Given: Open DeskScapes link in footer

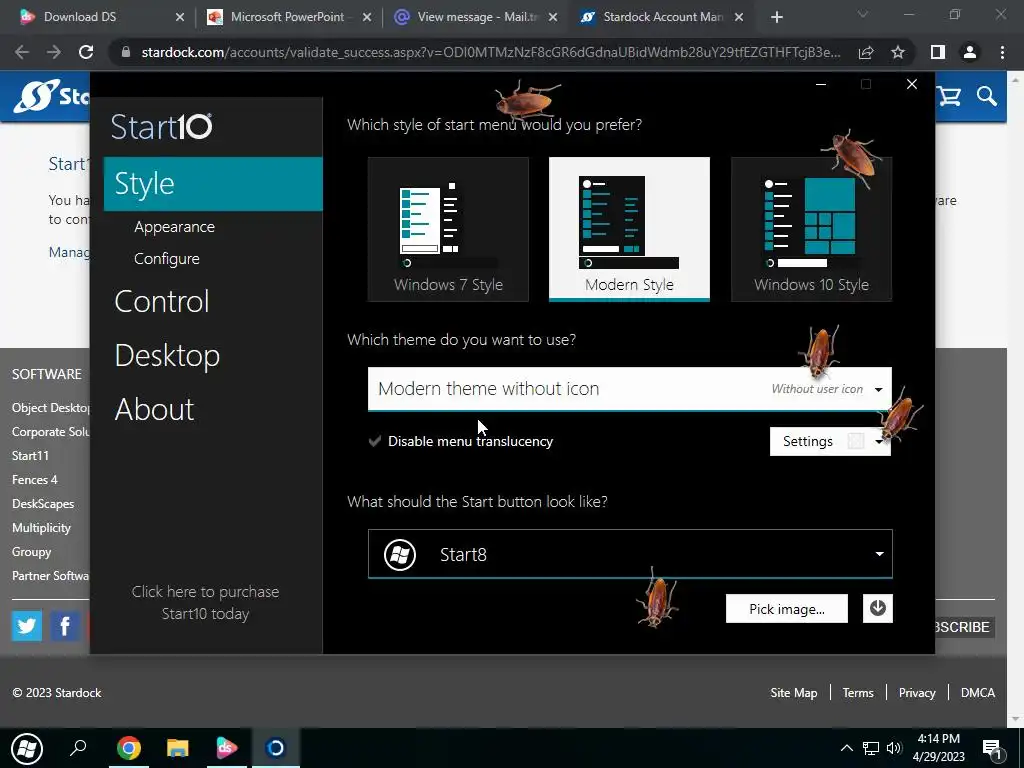Looking at the screenshot, I should click(x=43, y=504).
